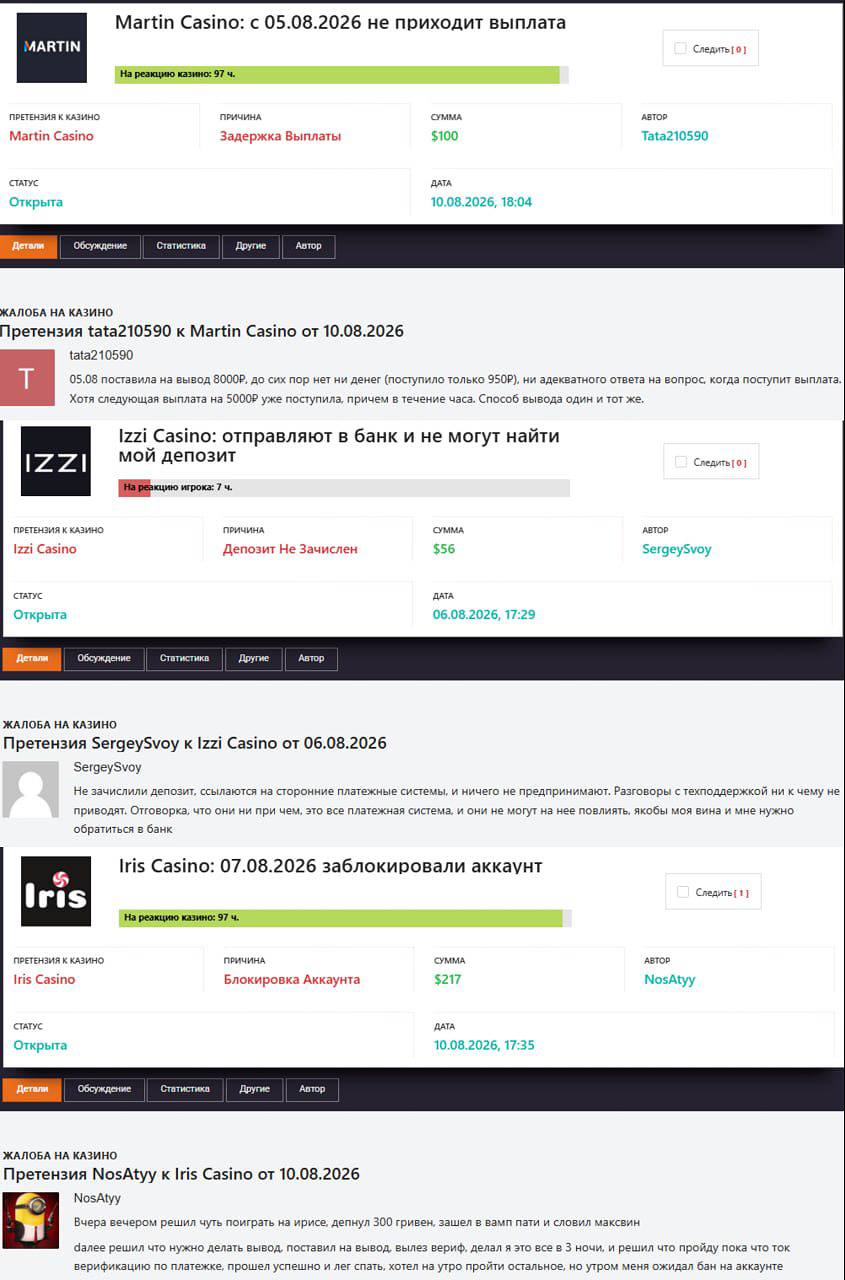The width and height of the screenshot is (845, 1280).
Task: Toggle follow checkbox for Iris Casino complaint
Action: point(683,892)
